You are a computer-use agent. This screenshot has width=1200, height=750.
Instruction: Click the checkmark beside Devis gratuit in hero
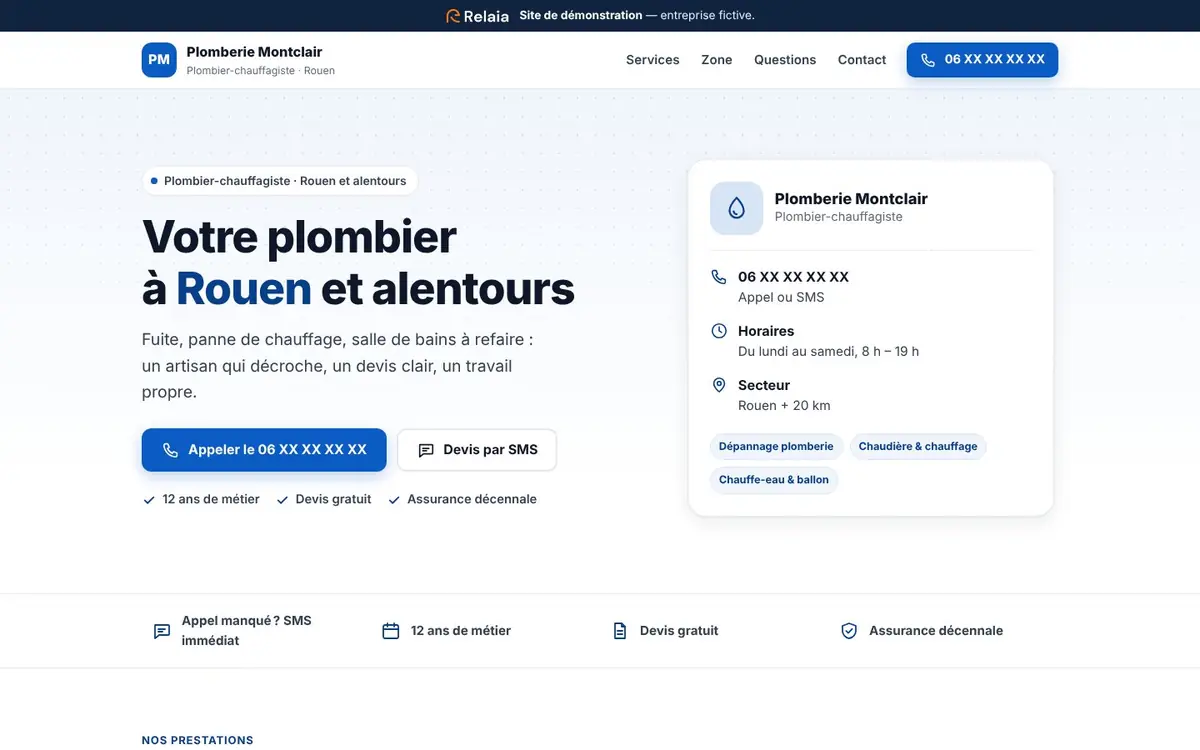[x=282, y=500]
